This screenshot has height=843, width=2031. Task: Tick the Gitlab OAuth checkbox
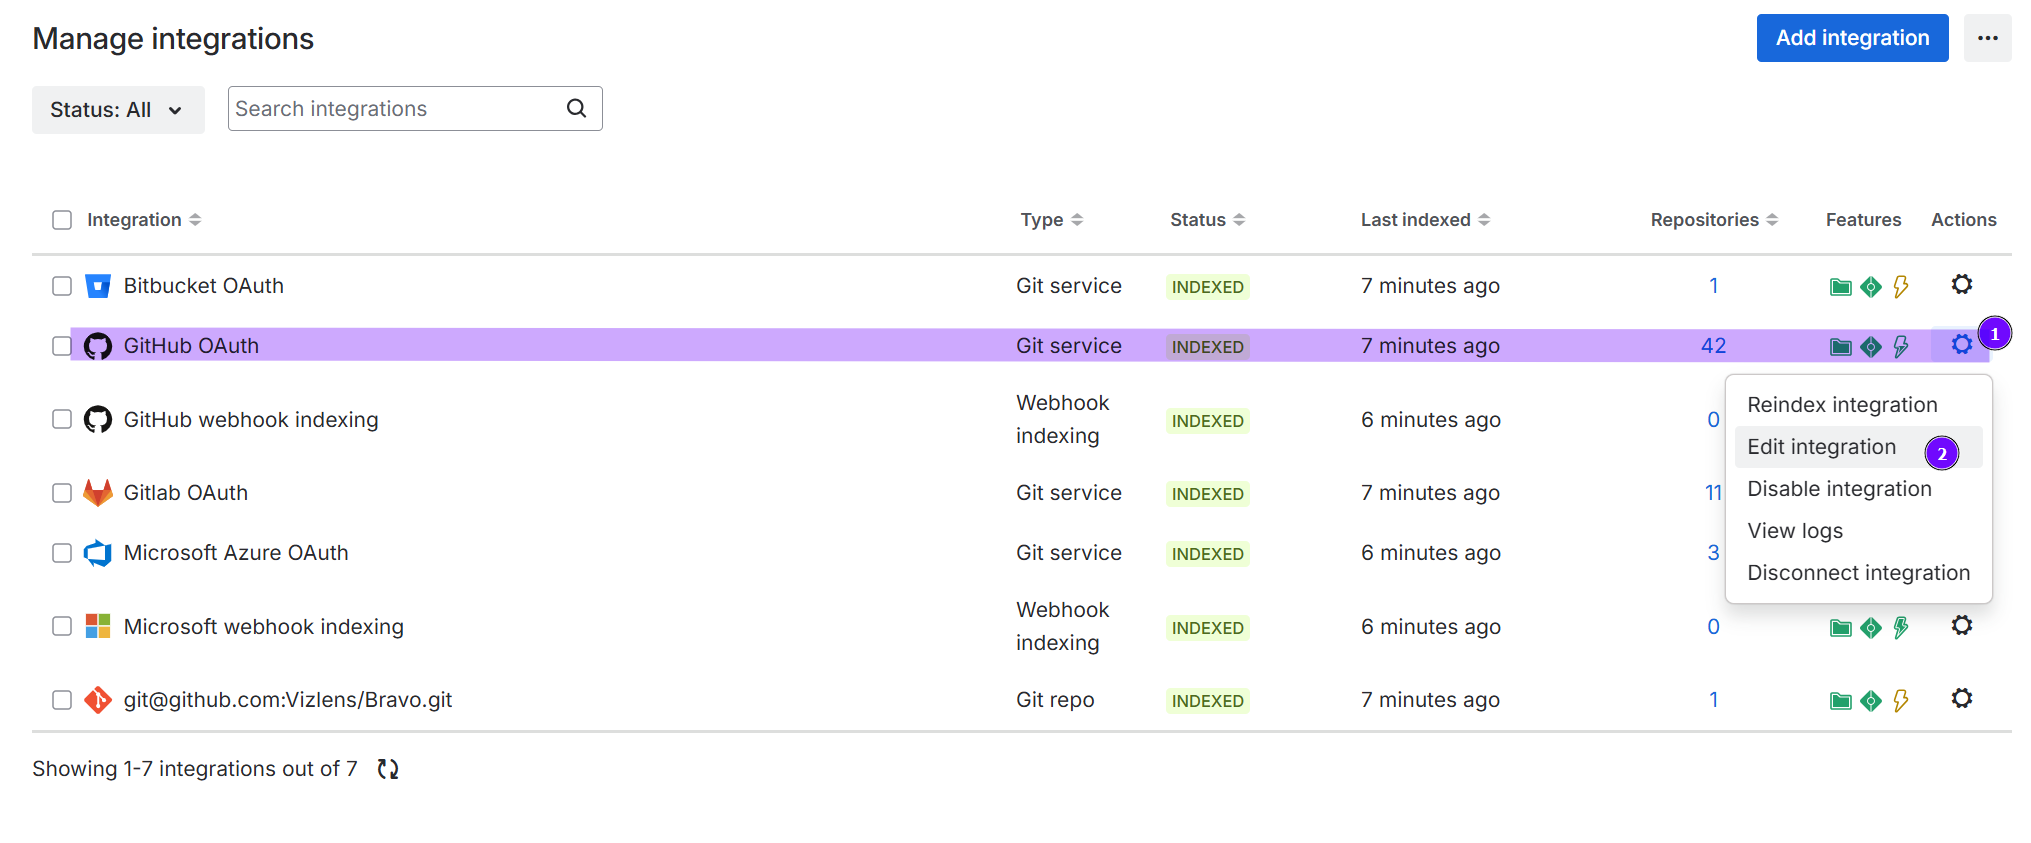tap(62, 493)
